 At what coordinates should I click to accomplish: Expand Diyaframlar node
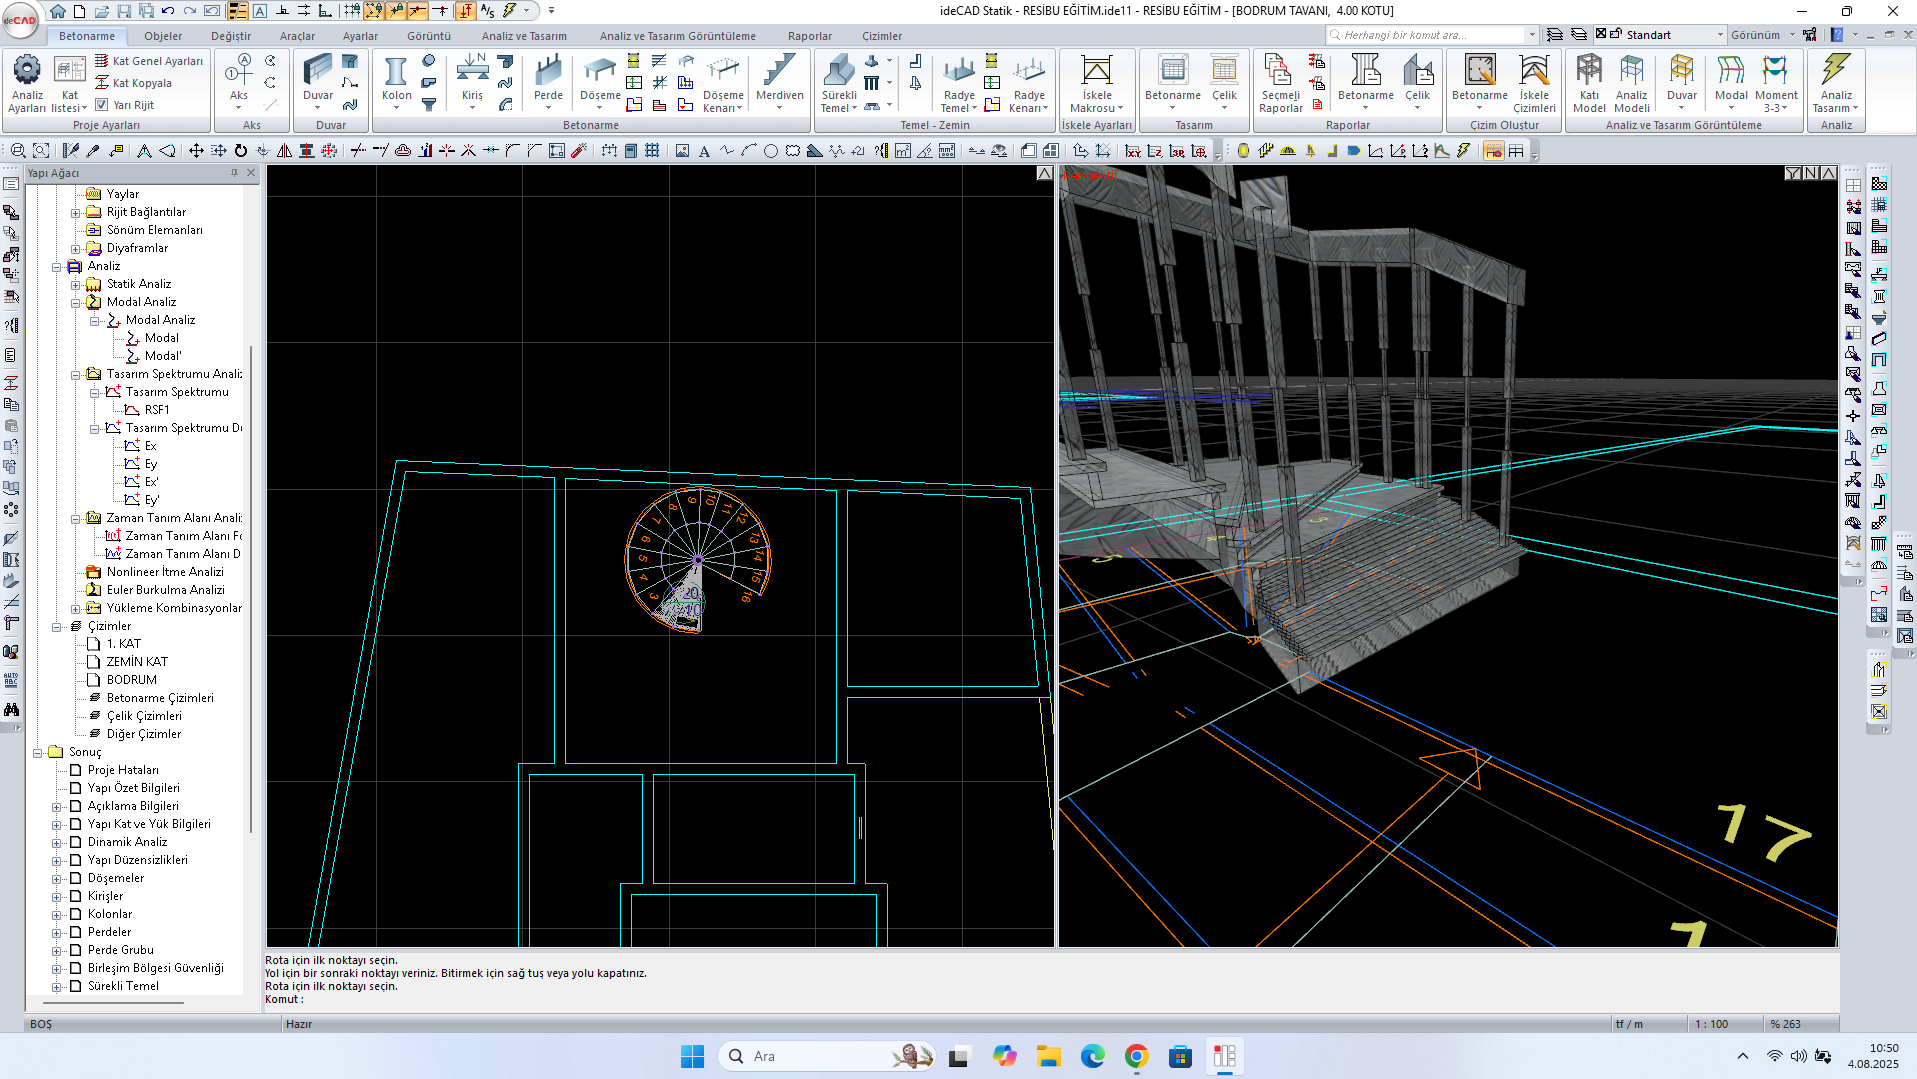75,249
